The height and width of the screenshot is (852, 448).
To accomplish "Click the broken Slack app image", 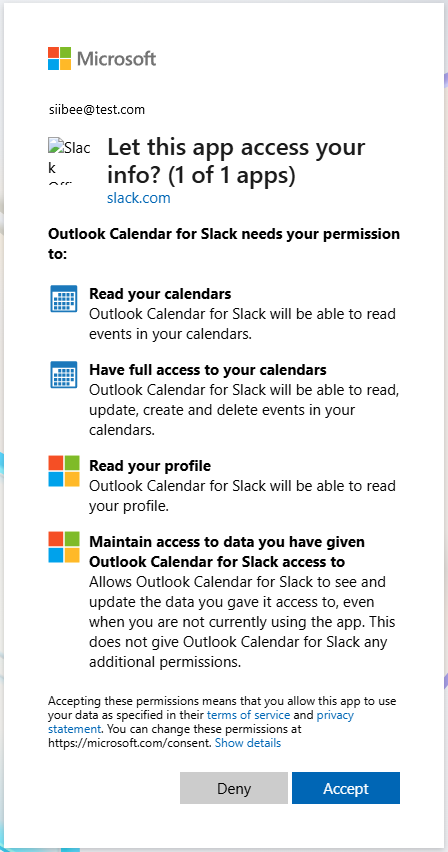I will point(70,161).
